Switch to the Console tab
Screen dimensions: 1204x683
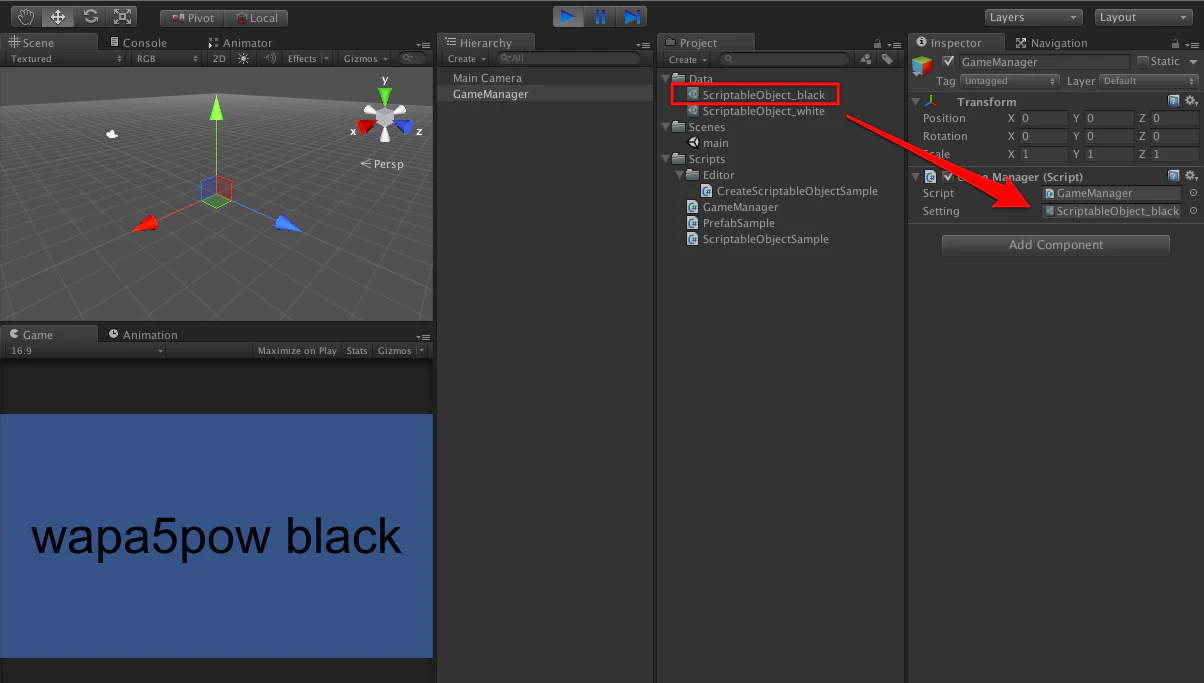click(138, 43)
